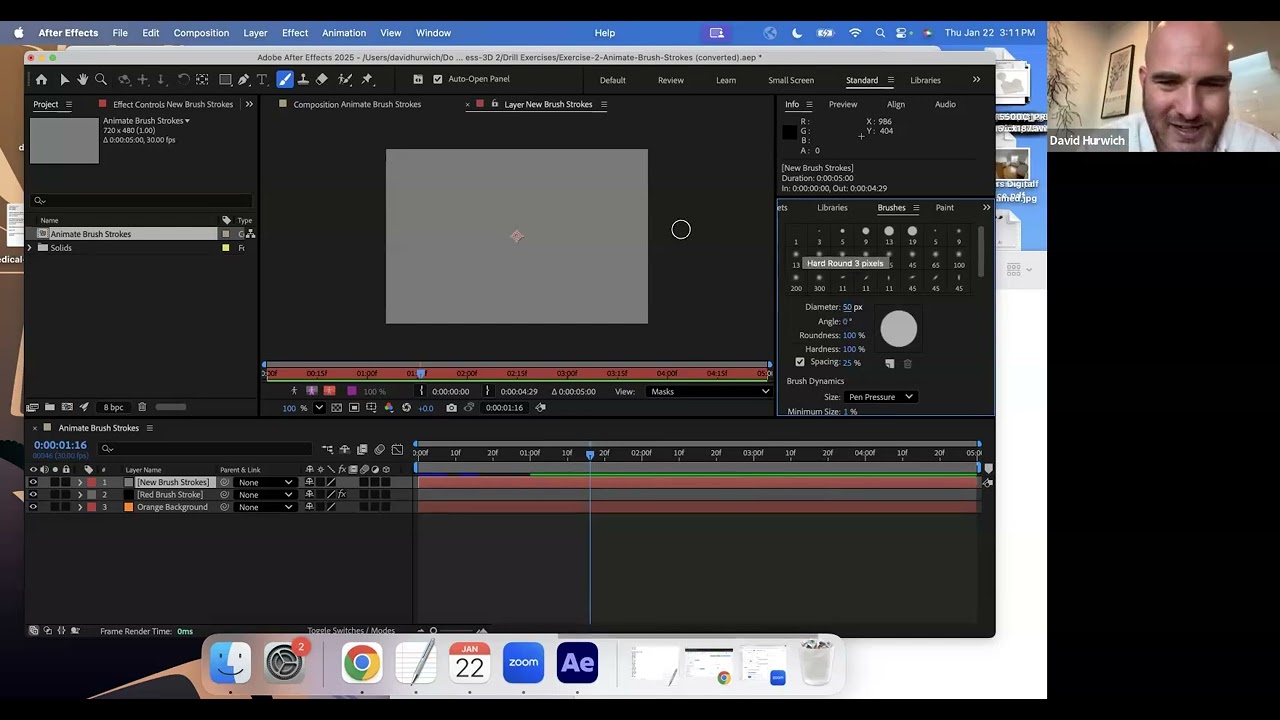Select the Roto Brush tool
The height and width of the screenshot is (720, 1280).
click(x=344, y=79)
